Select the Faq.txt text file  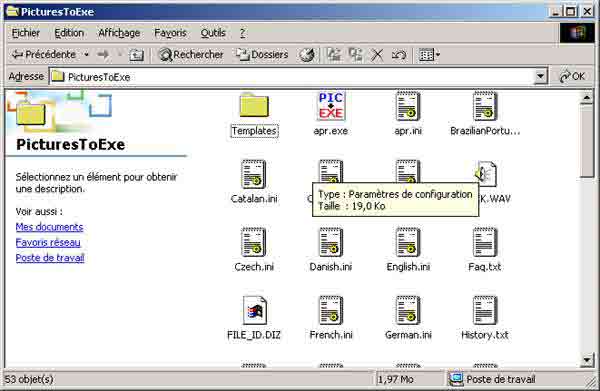(485, 243)
